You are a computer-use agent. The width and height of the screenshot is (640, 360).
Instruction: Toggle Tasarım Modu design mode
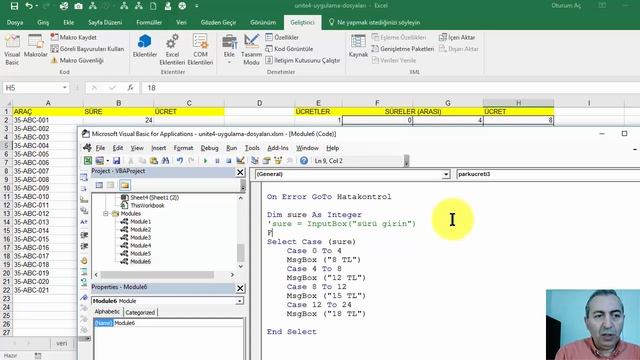click(251, 49)
